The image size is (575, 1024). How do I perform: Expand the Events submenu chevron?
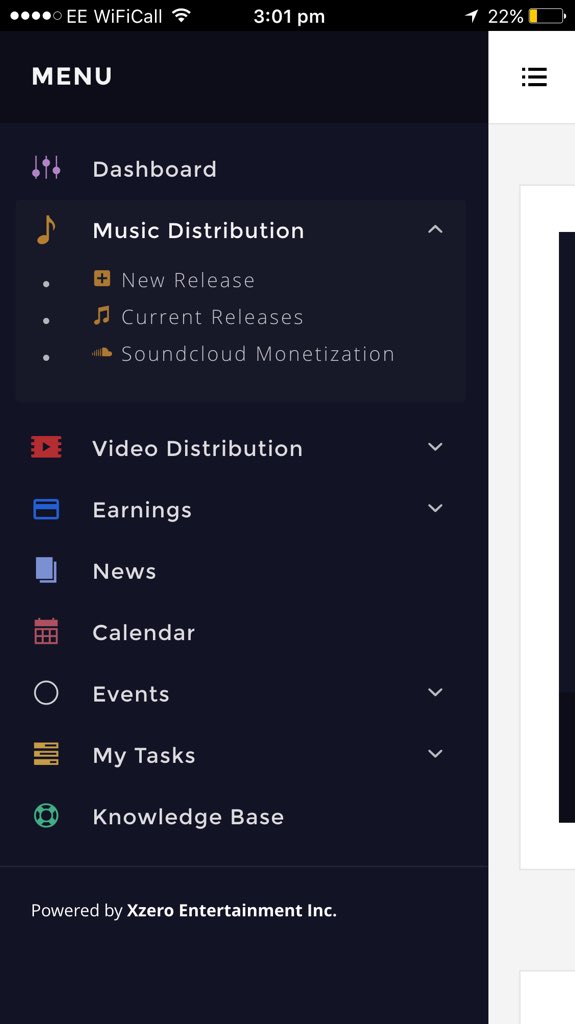coord(435,692)
